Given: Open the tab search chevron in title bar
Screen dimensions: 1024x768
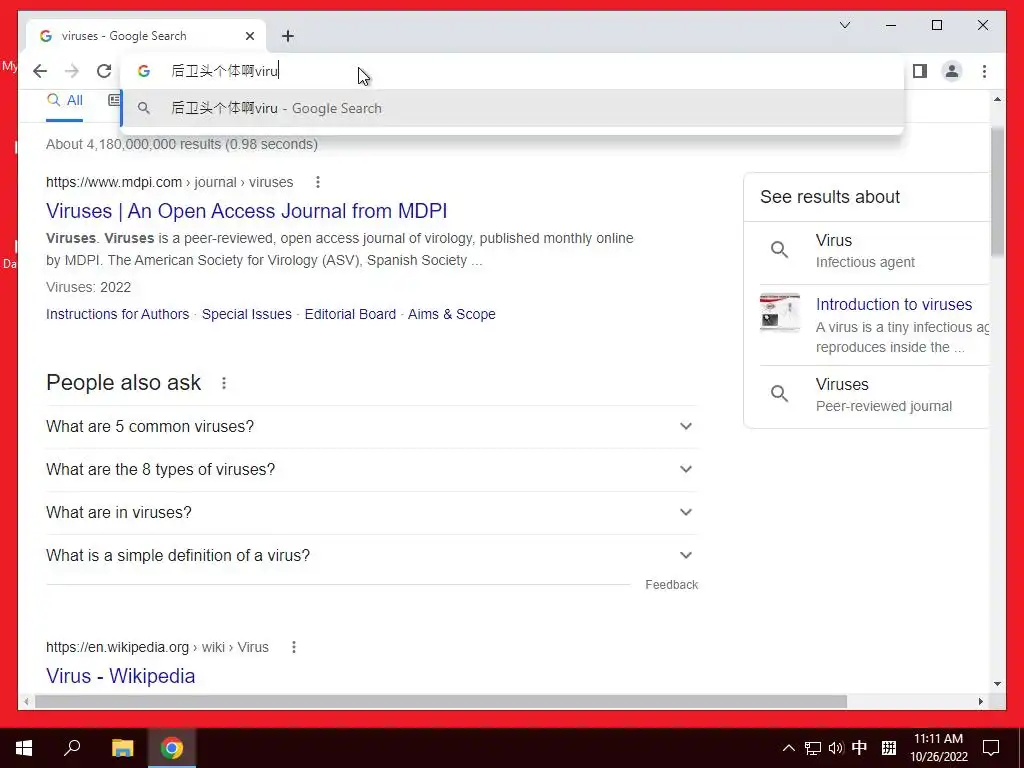Looking at the screenshot, I should pyautogui.click(x=845, y=25).
